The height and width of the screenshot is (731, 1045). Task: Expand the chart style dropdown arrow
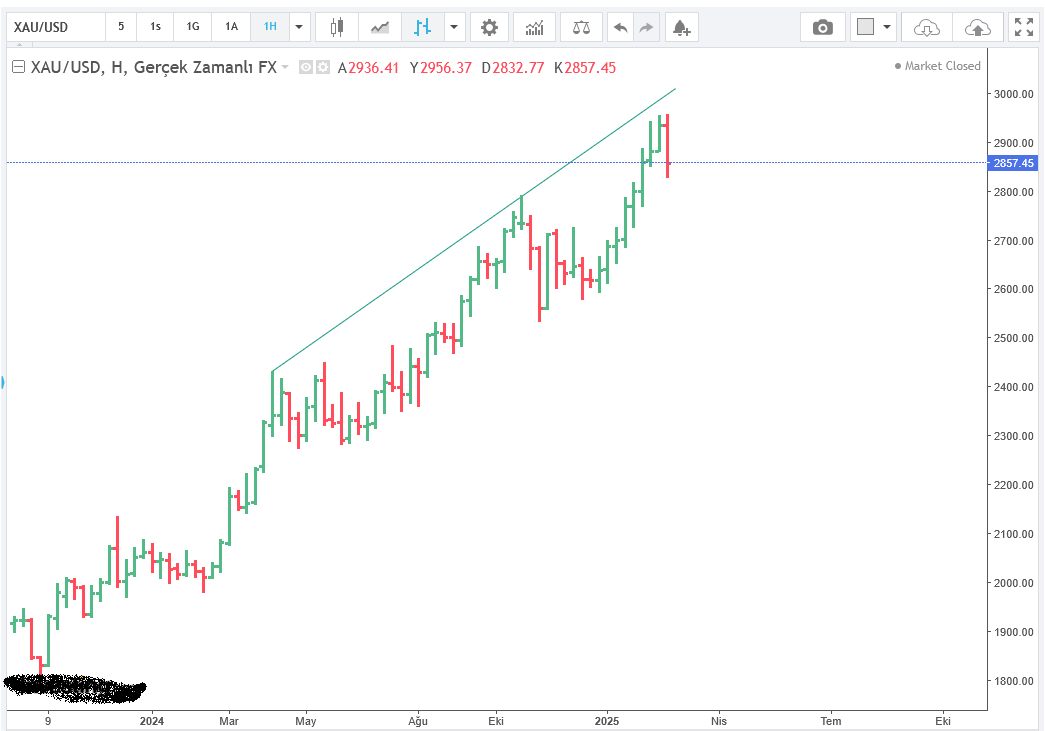pyautogui.click(x=454, y=27)
